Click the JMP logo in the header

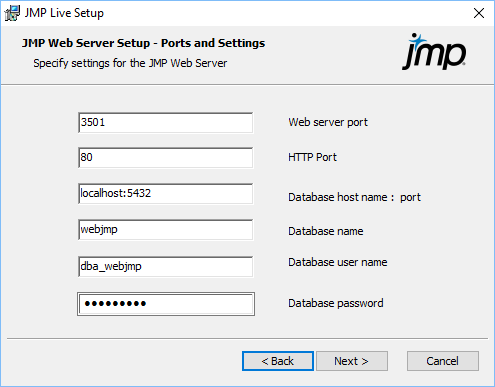pos(434,52)
